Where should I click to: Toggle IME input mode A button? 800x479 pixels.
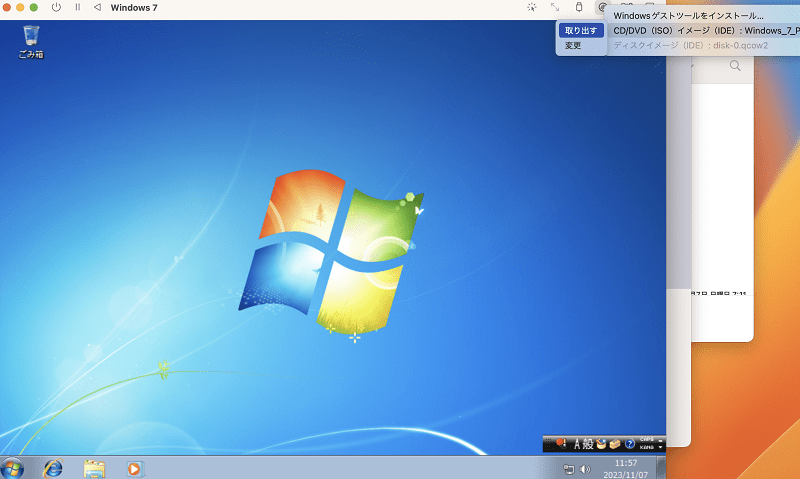pos(577,444)
